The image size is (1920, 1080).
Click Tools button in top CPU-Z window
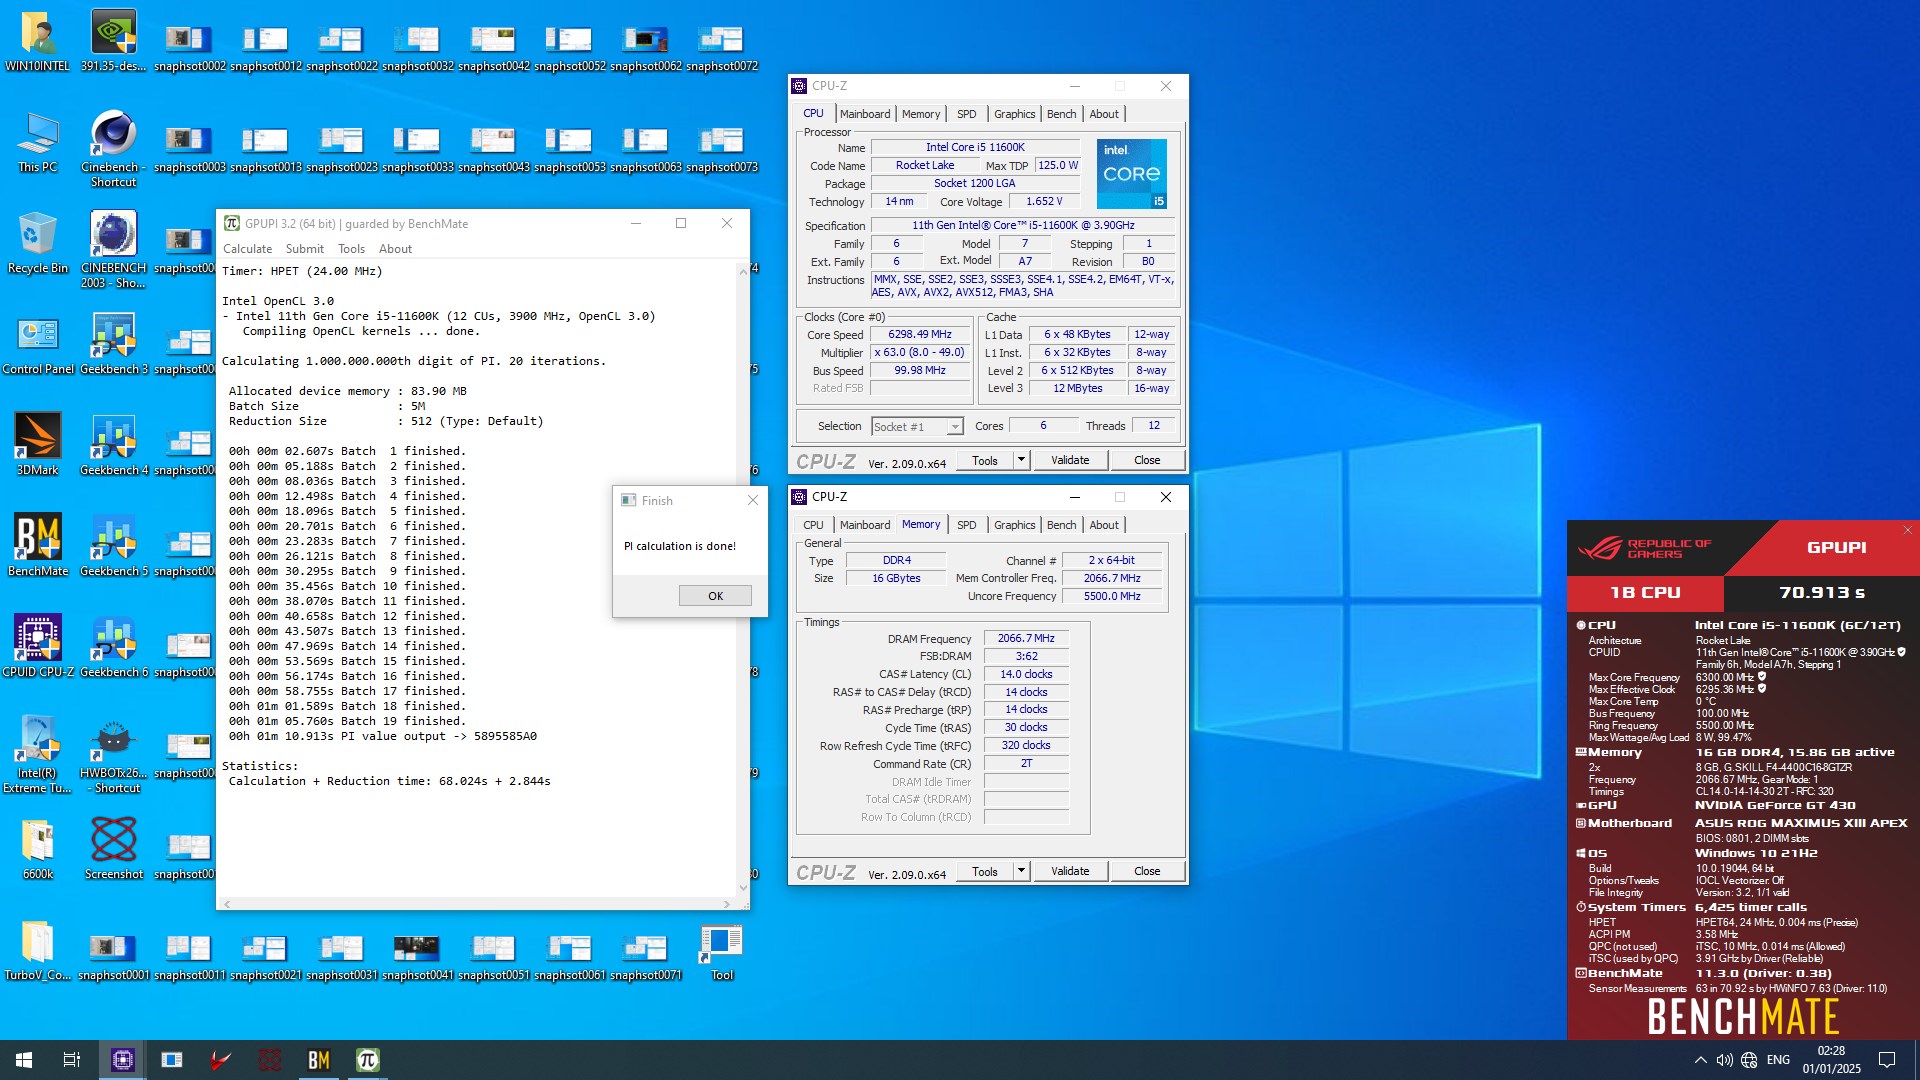985,460
